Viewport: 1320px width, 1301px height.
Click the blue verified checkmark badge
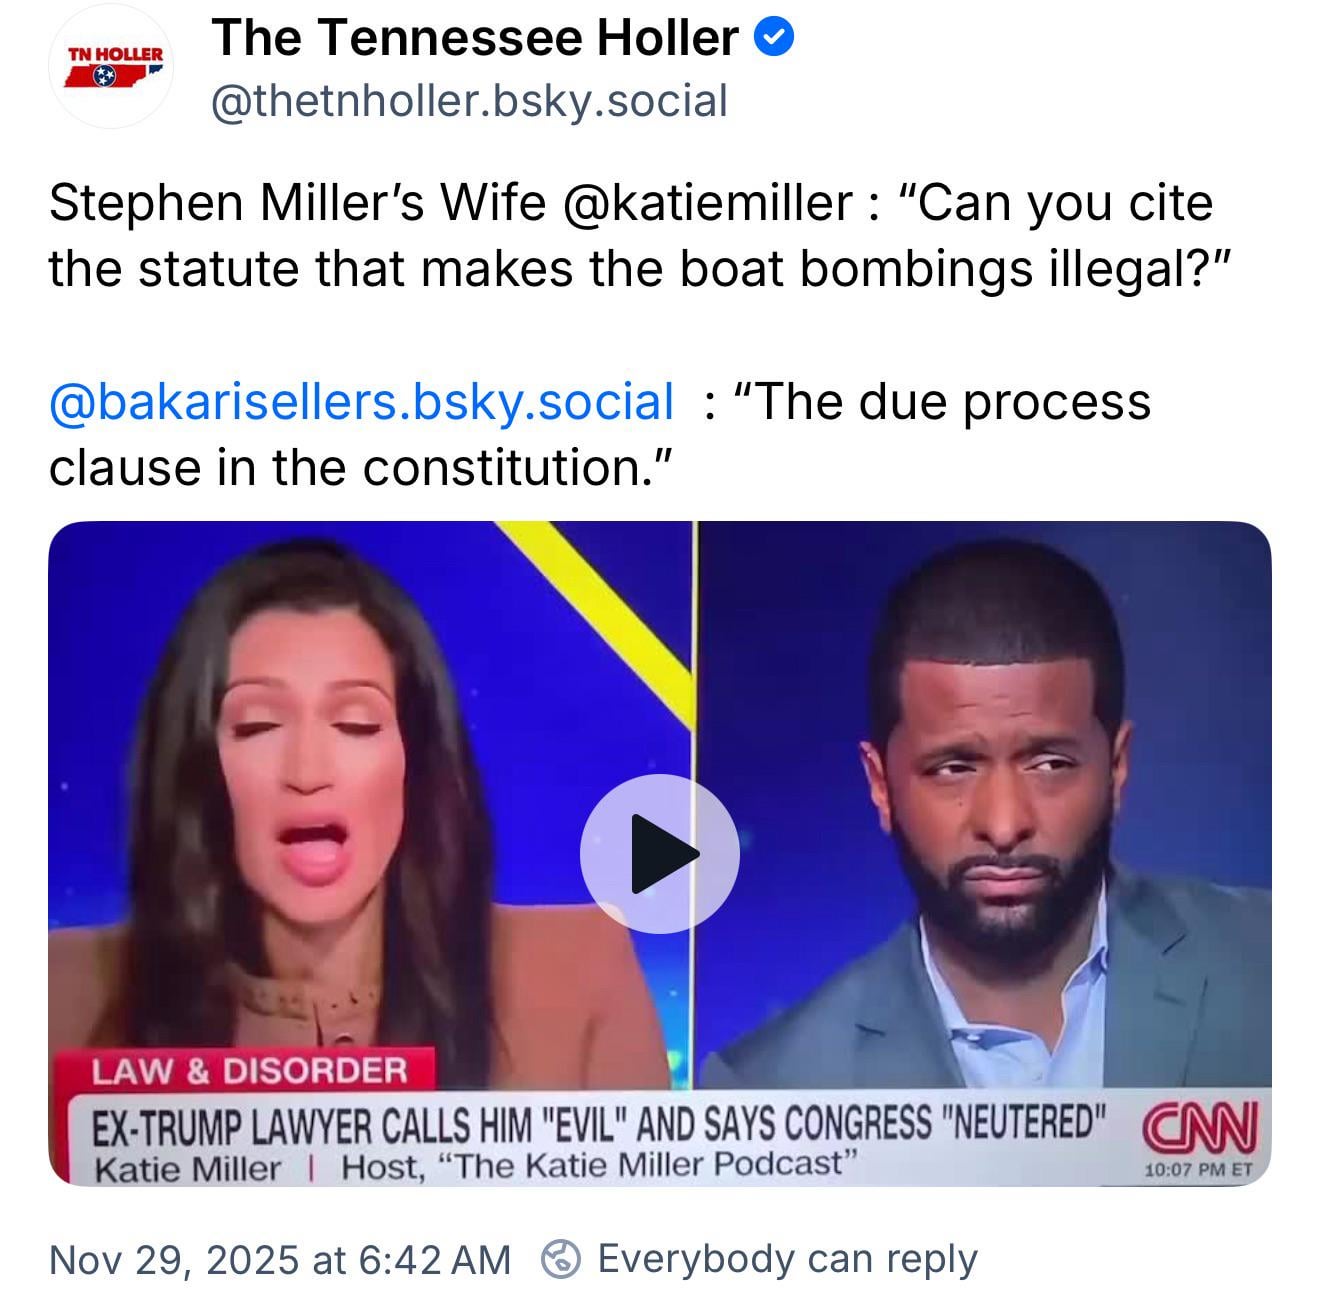[x=773, y=38]
